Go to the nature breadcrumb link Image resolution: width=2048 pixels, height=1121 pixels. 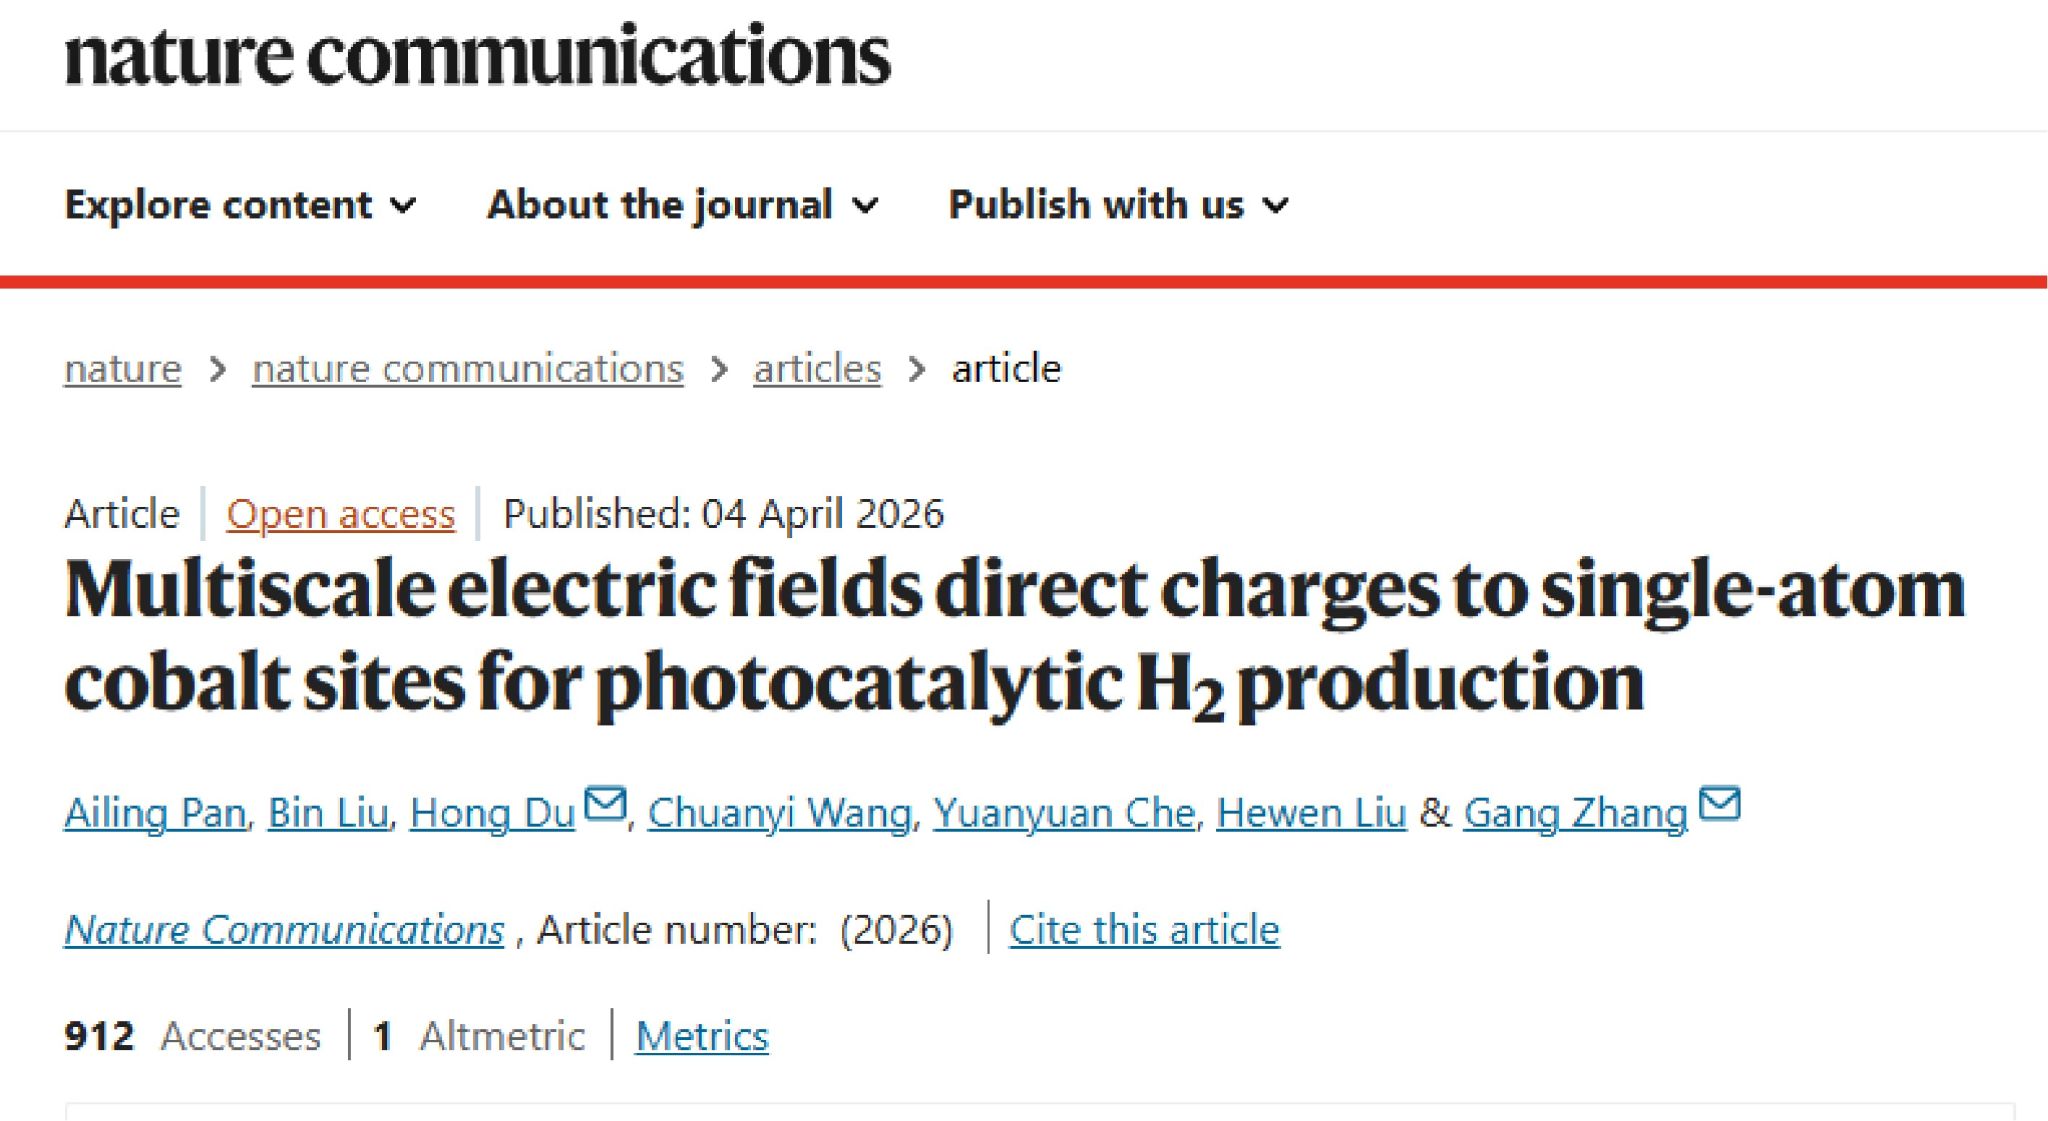[x=123, y=369]
